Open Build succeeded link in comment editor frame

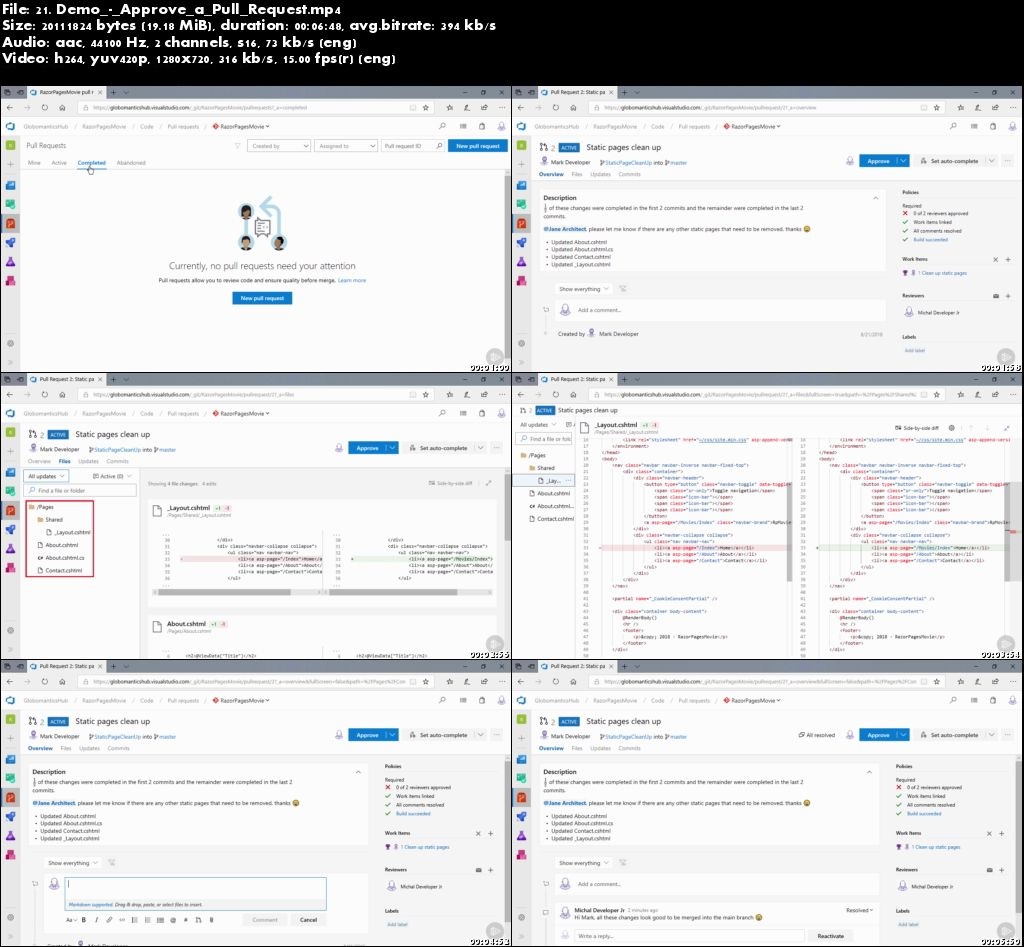click(413, 813)
